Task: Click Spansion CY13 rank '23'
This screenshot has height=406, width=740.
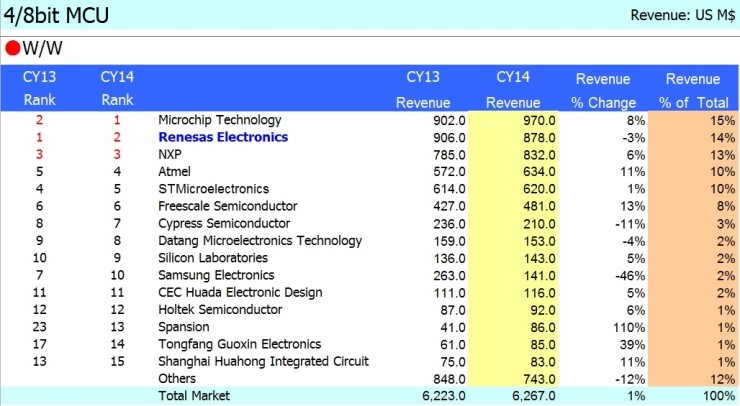Action: [x=40, y=327]
